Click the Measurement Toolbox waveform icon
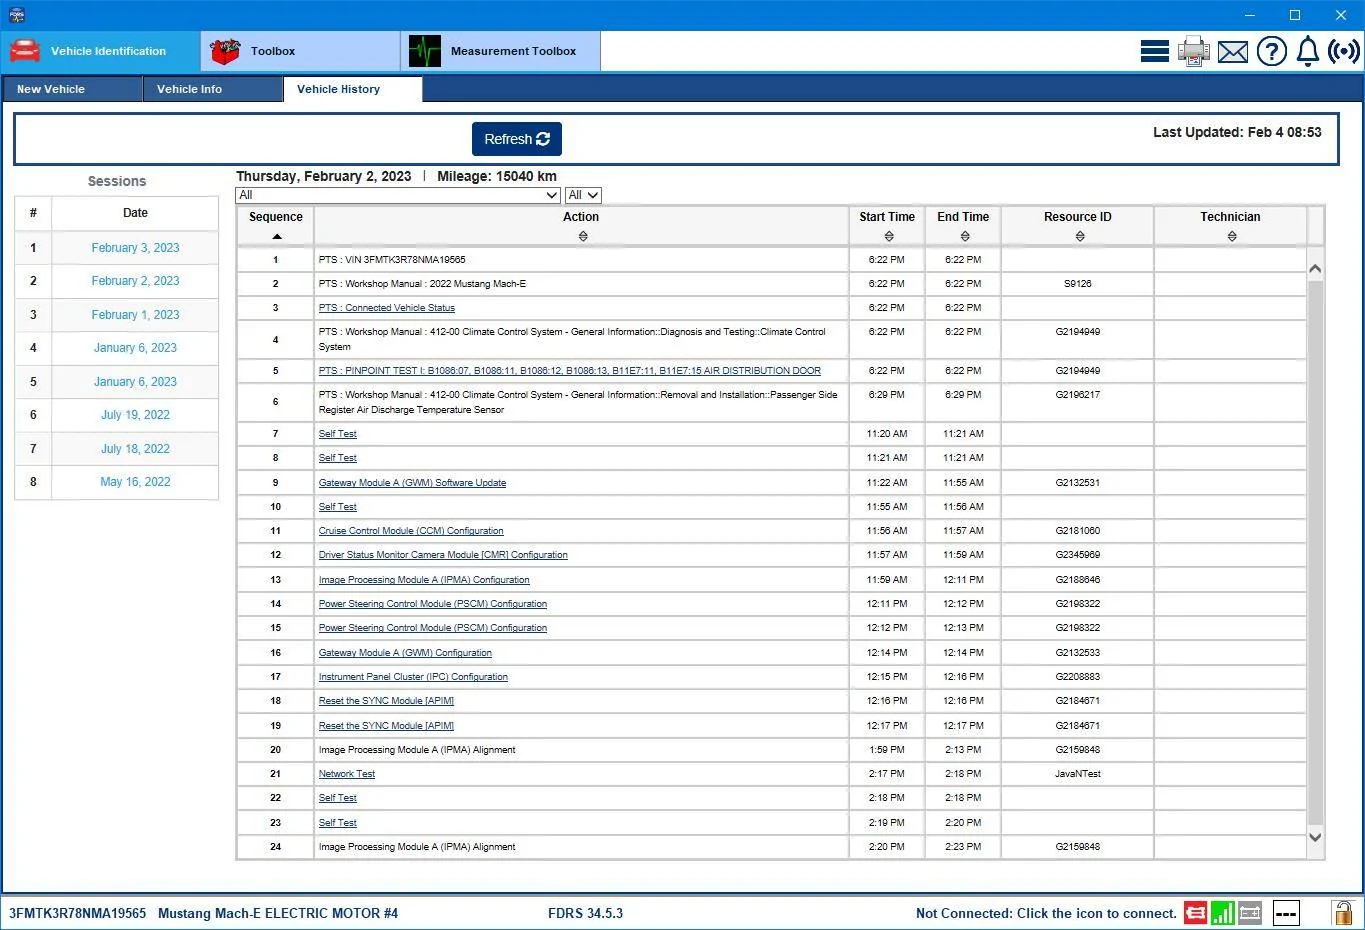This screenshot has height=930, width=1365. click(425, 51)
